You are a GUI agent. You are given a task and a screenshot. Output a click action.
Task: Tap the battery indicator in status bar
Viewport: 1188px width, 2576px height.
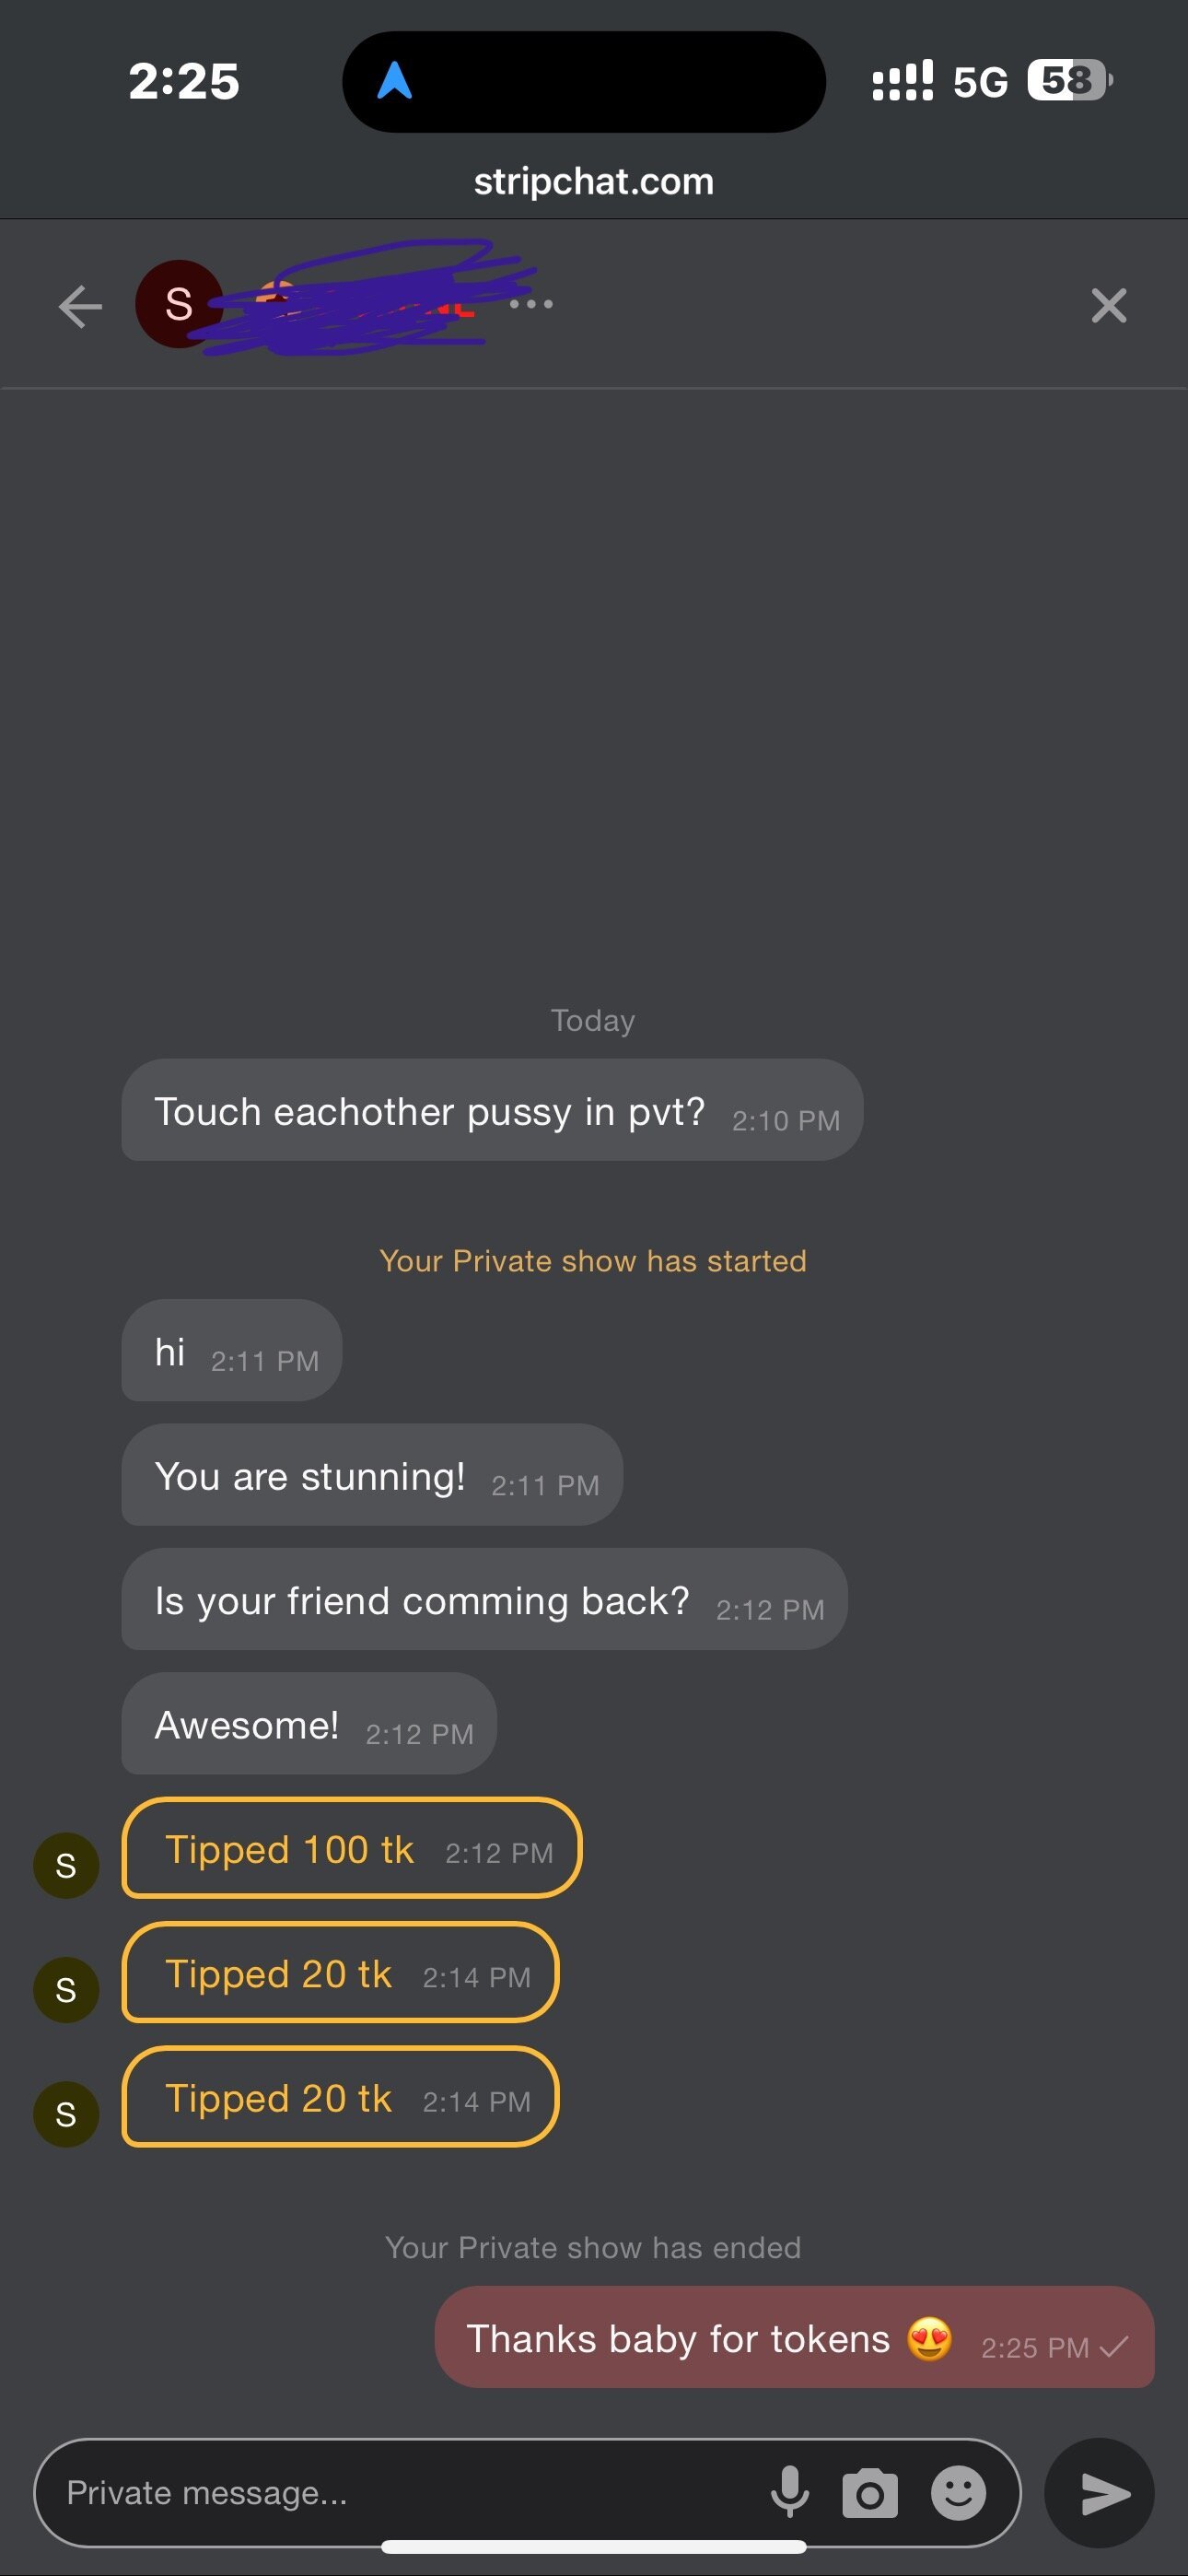(x=1070, y=80)
